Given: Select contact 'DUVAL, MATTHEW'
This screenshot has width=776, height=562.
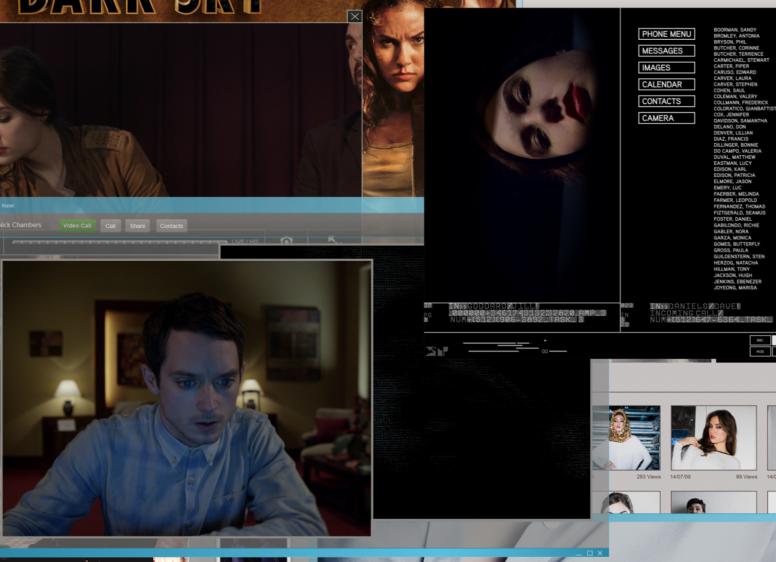Looking at the screenshot, I should coord(734,157).
